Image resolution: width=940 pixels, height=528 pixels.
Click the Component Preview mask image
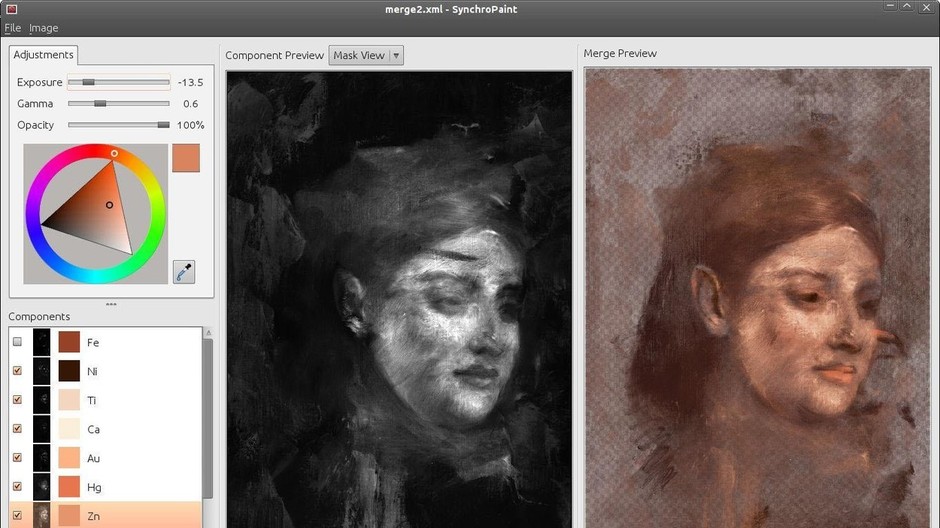click(399, 300)
